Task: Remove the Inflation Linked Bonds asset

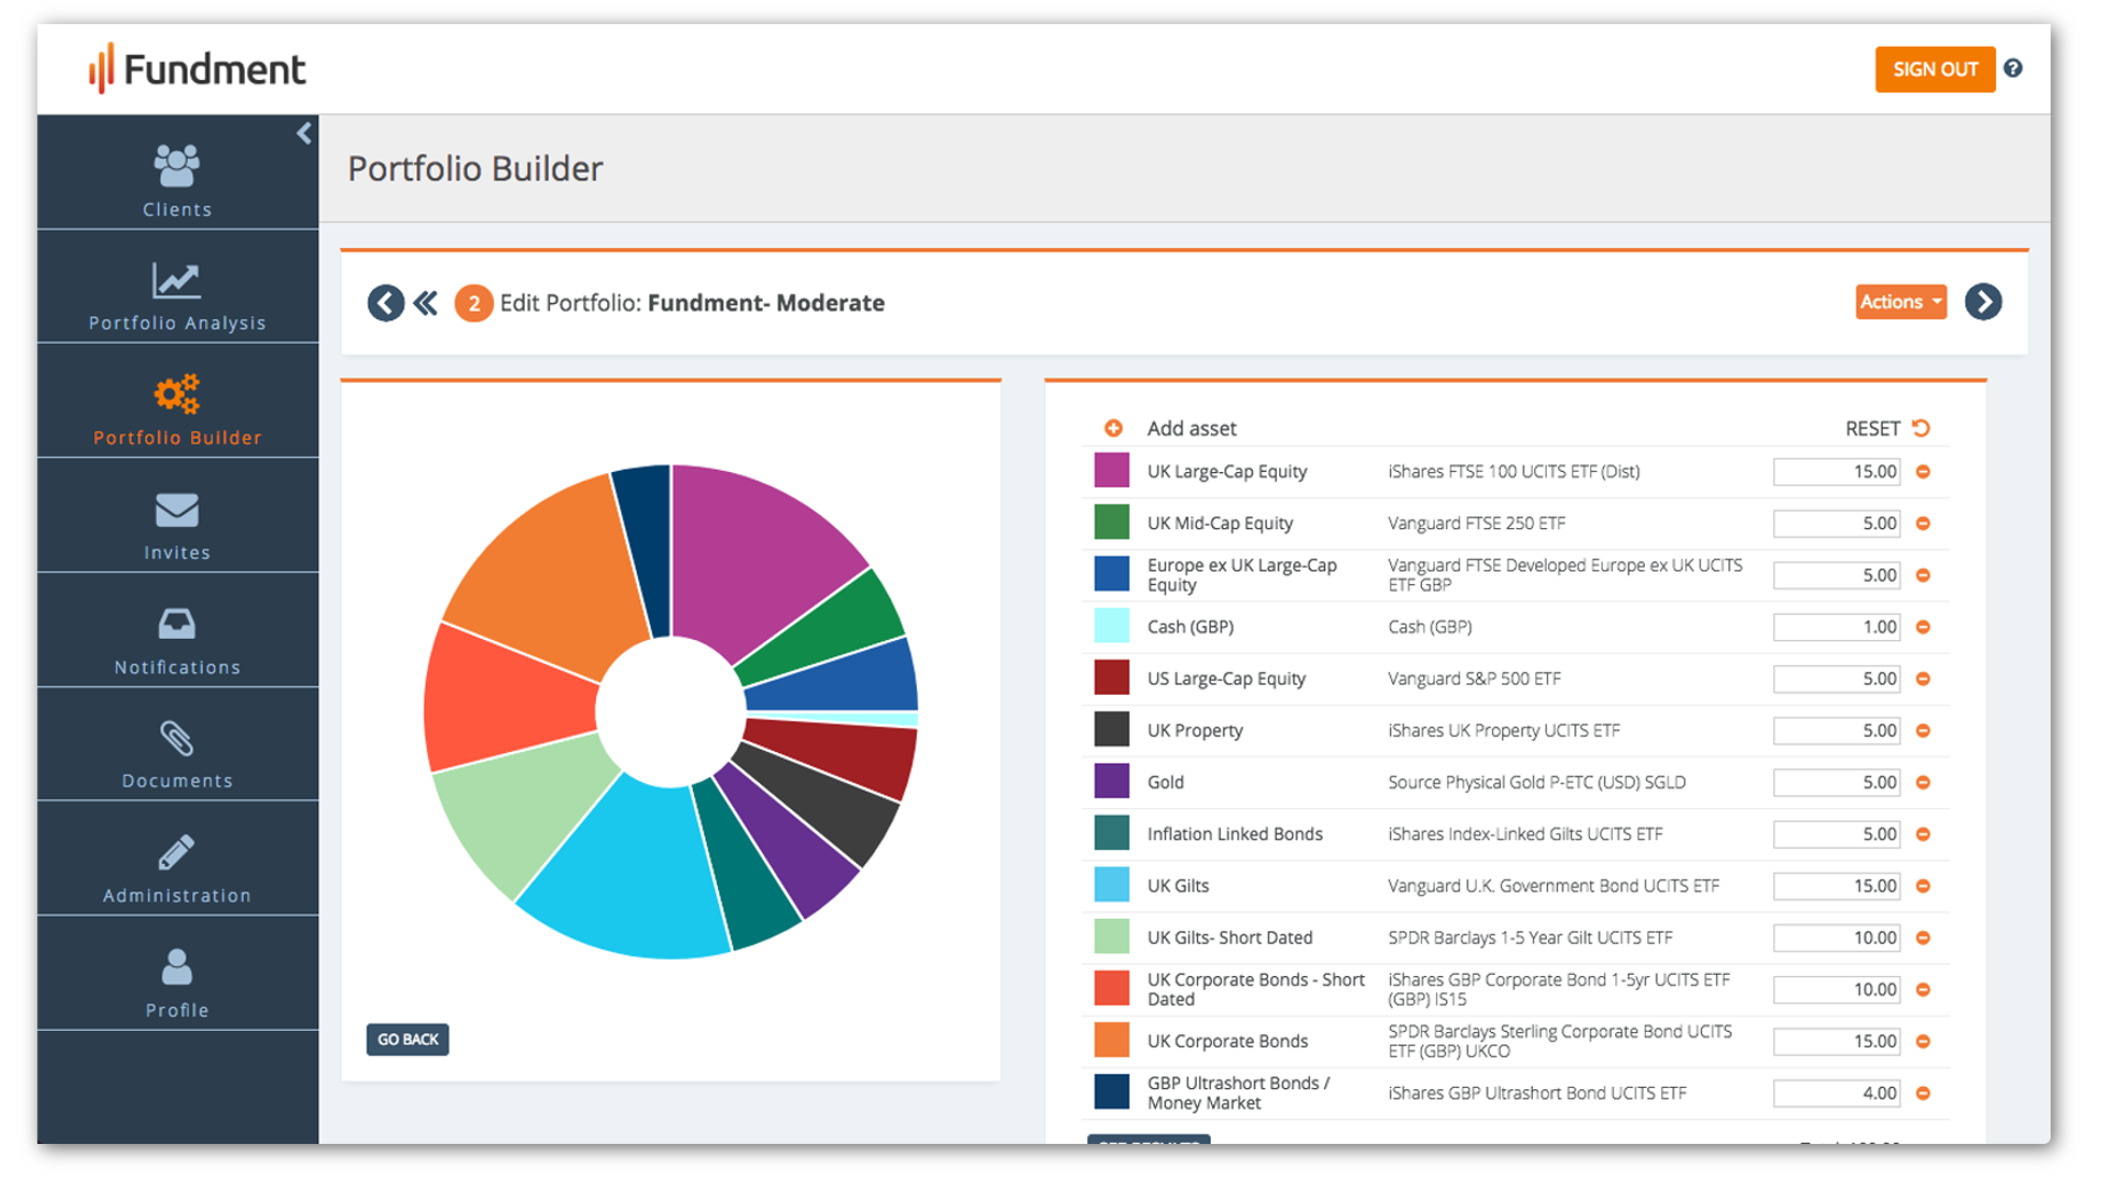Action: coord(1923,834)
